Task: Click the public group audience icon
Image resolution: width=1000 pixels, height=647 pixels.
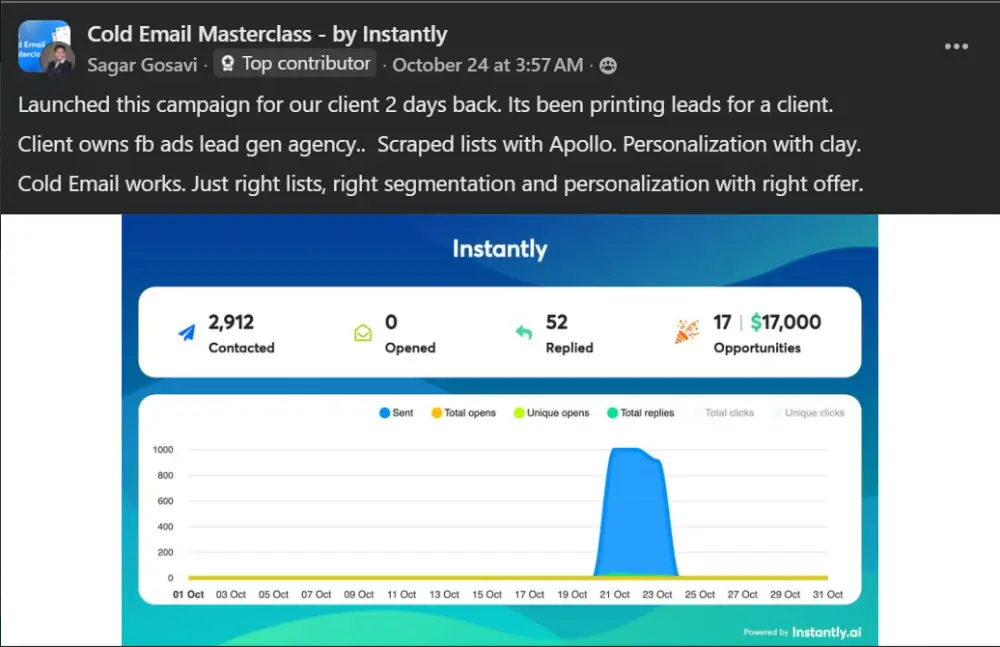Action: point(608,65)
